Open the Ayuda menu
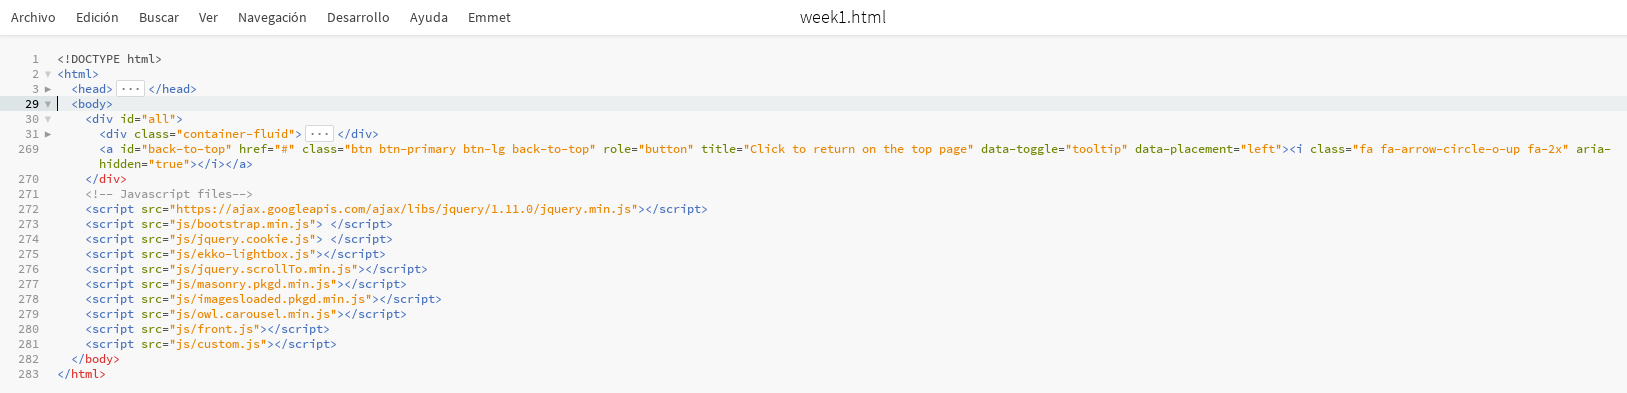 (429, 17)
